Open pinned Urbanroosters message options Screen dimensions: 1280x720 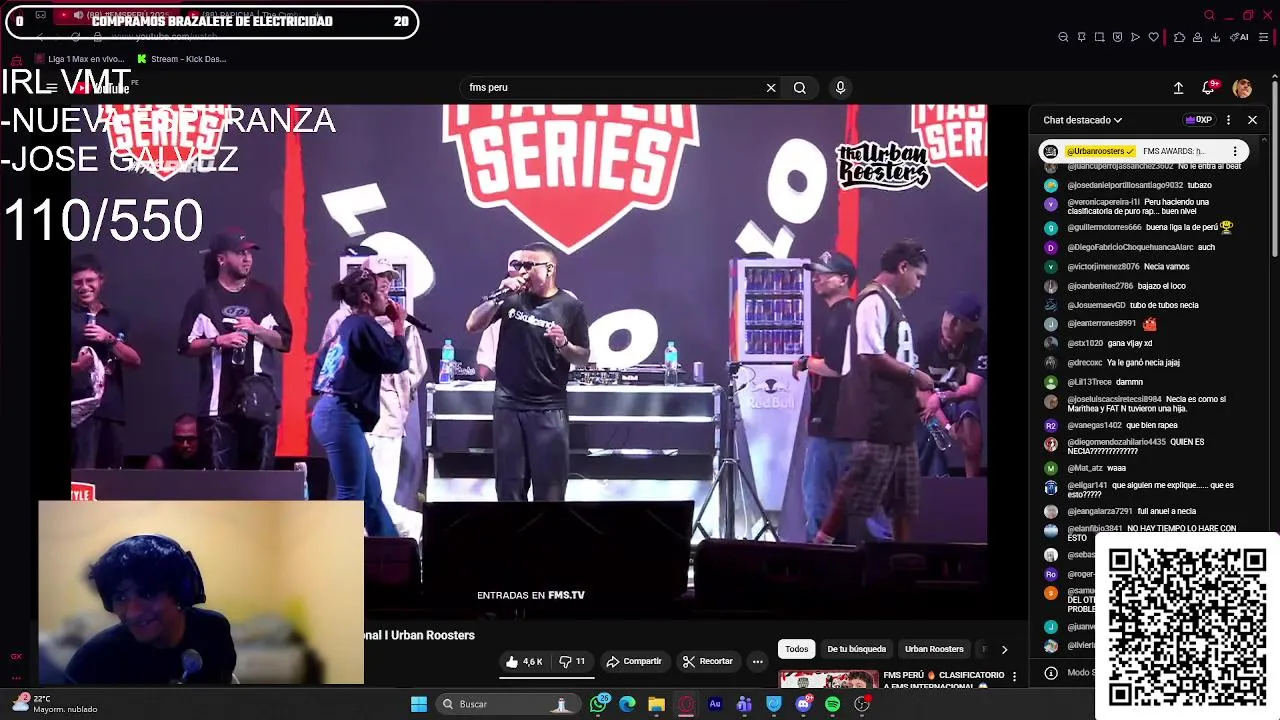1235,152
